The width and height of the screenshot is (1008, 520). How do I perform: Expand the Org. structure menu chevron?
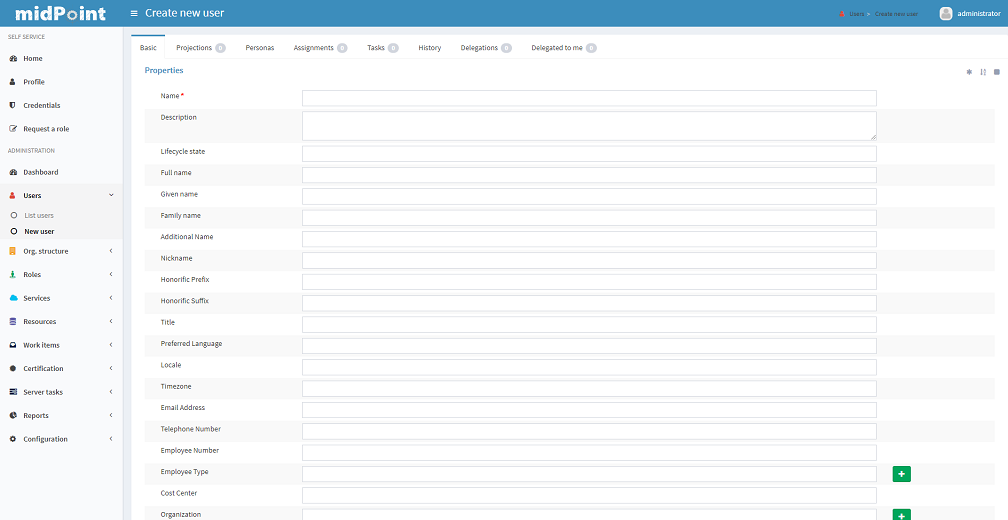point(111,251)
